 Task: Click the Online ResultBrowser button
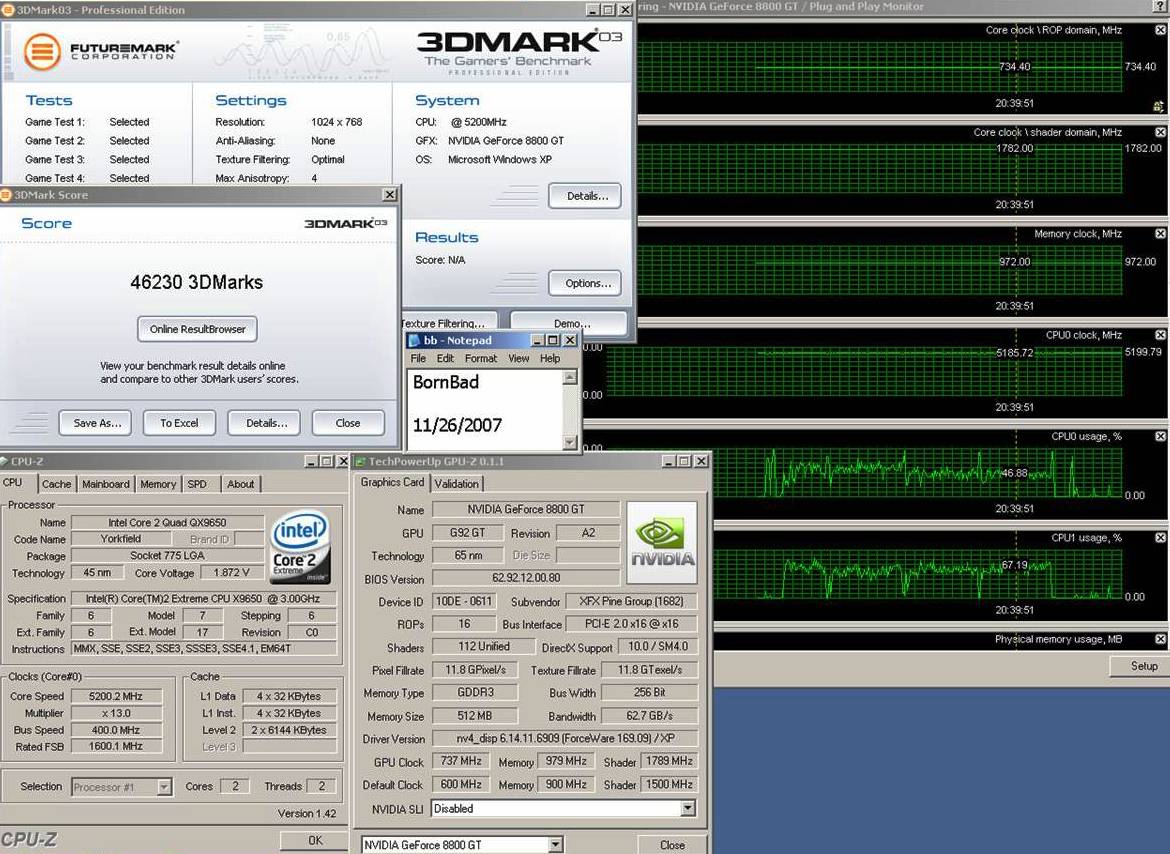pos(197,329)
